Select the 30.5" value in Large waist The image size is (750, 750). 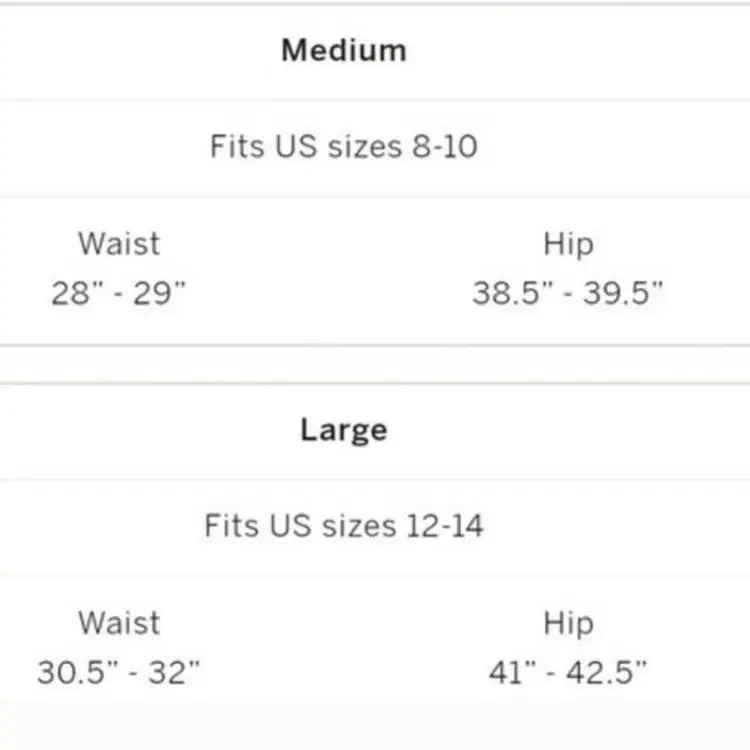(76, 672)
